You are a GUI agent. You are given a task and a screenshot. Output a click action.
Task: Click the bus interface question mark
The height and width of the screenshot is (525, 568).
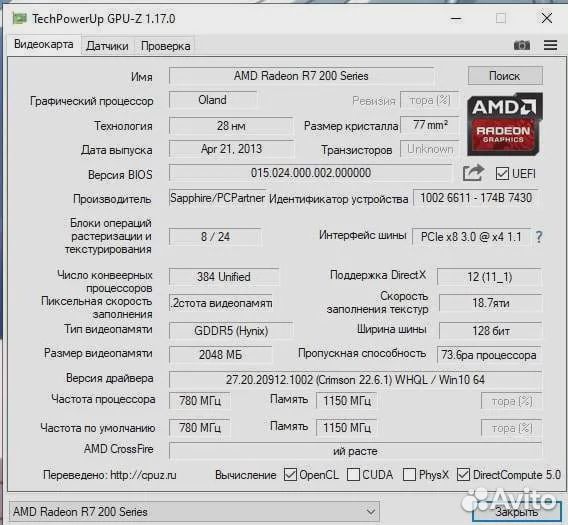539,237
